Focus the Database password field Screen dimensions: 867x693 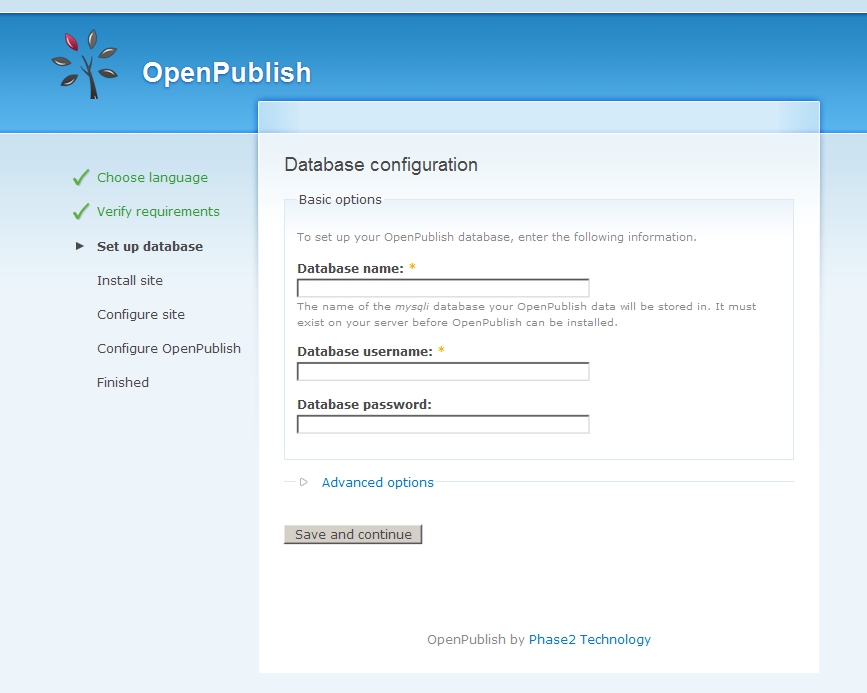click(x=443, y=424)
